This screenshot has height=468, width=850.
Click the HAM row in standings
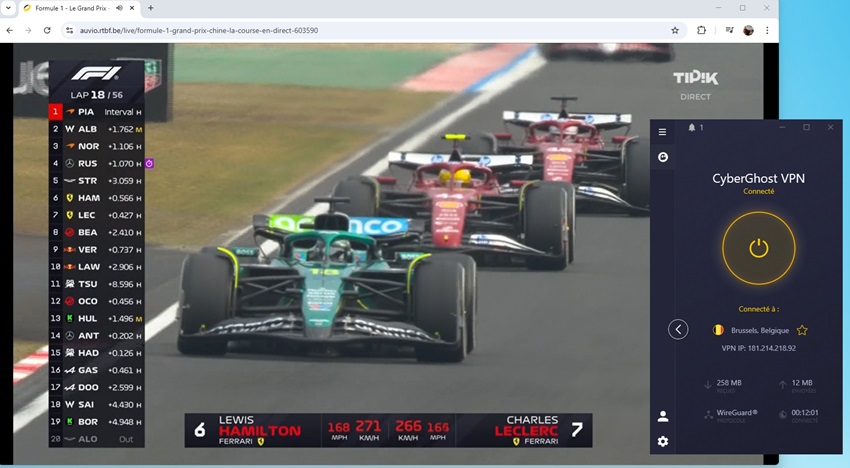click(x=96, y=198)
